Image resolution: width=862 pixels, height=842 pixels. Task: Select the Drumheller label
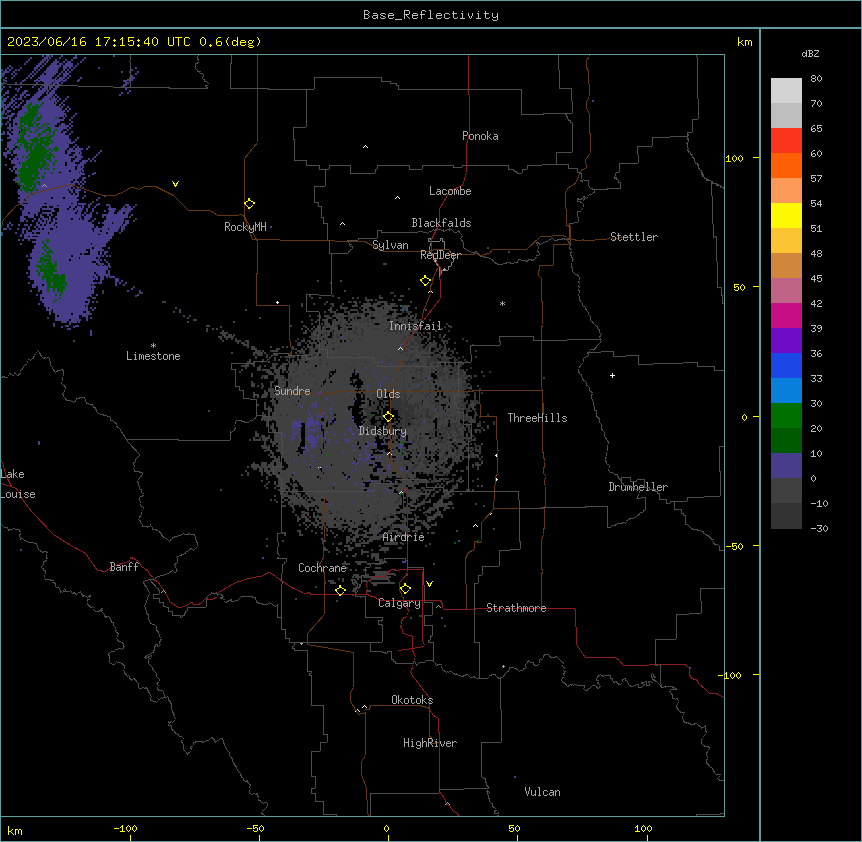coord(638,487)
